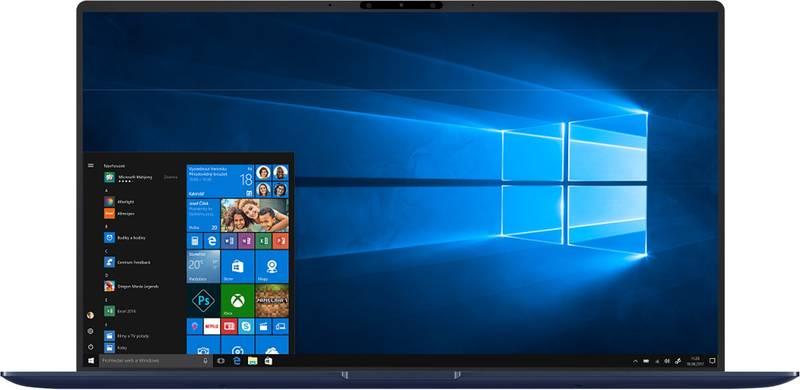
Task: Open the red PowerPoint small tile
Action: [x=281, y=241]
